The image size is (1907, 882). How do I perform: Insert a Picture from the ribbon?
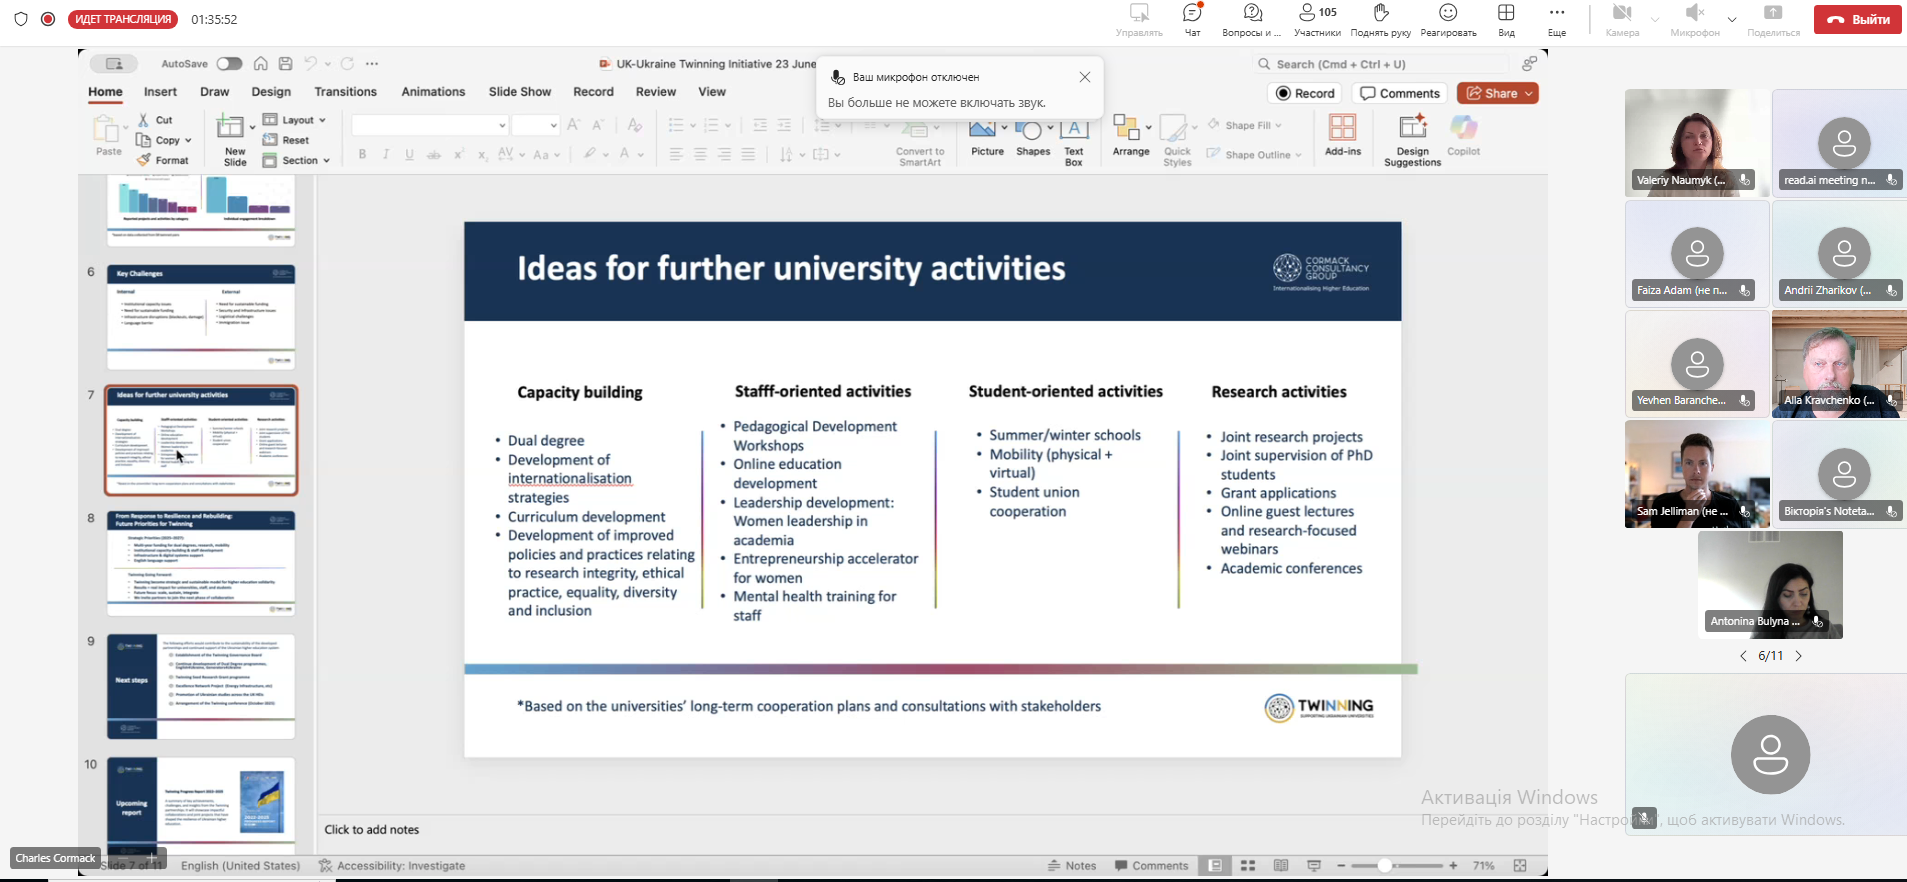987,138
